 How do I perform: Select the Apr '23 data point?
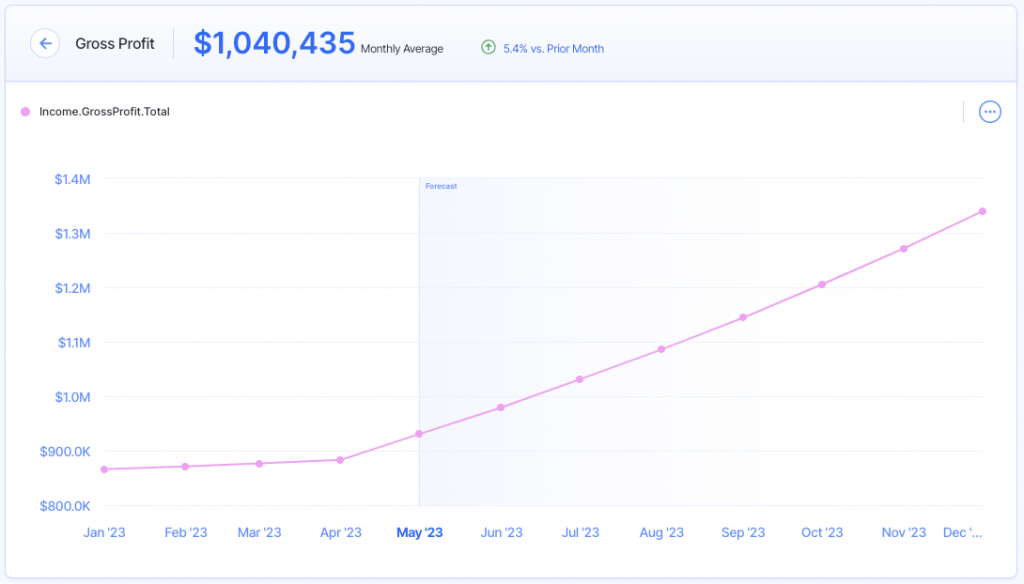(x=340, y=460)
